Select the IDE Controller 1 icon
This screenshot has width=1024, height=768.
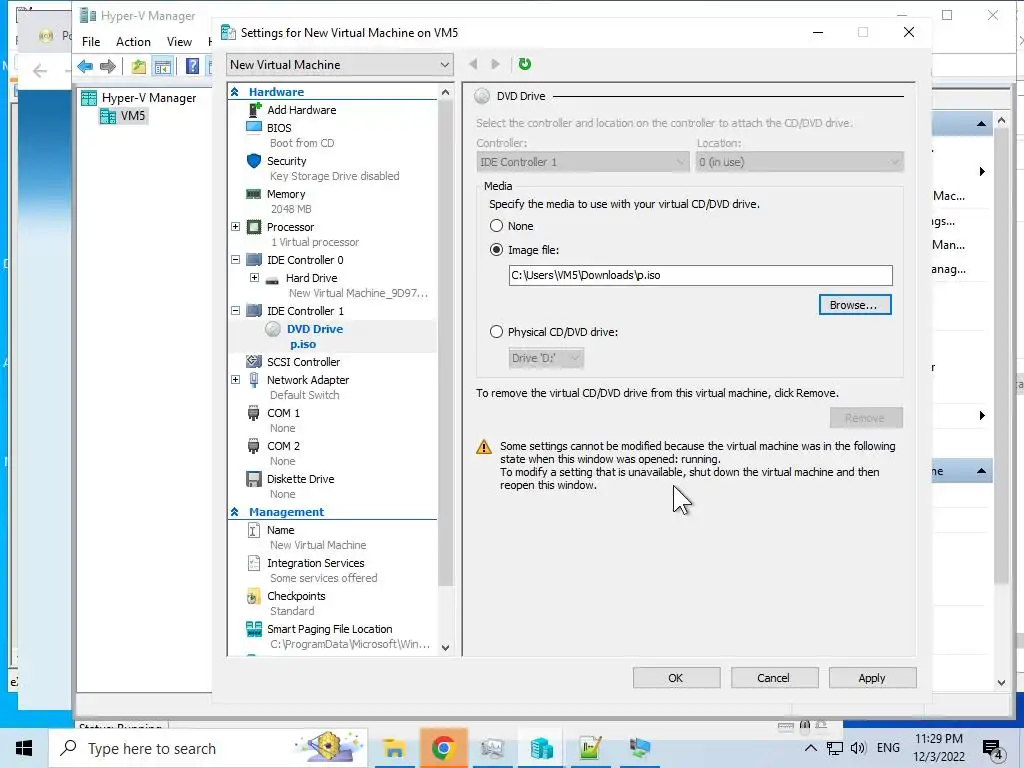coord(254,311)
